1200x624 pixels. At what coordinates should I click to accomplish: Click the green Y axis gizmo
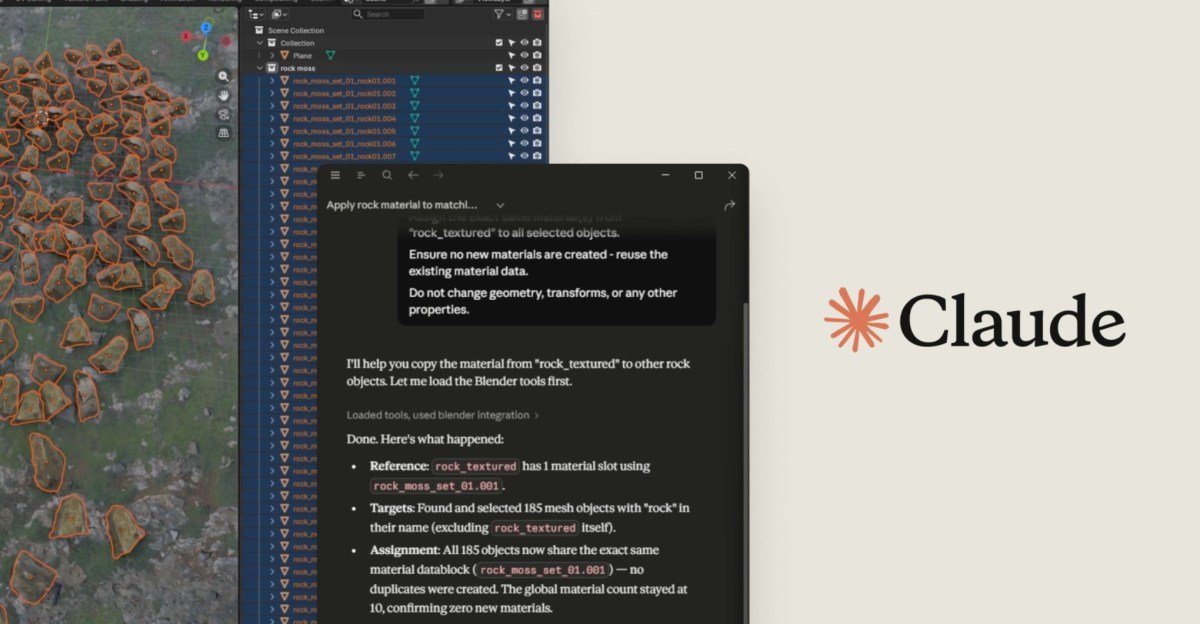click(203, 55)
